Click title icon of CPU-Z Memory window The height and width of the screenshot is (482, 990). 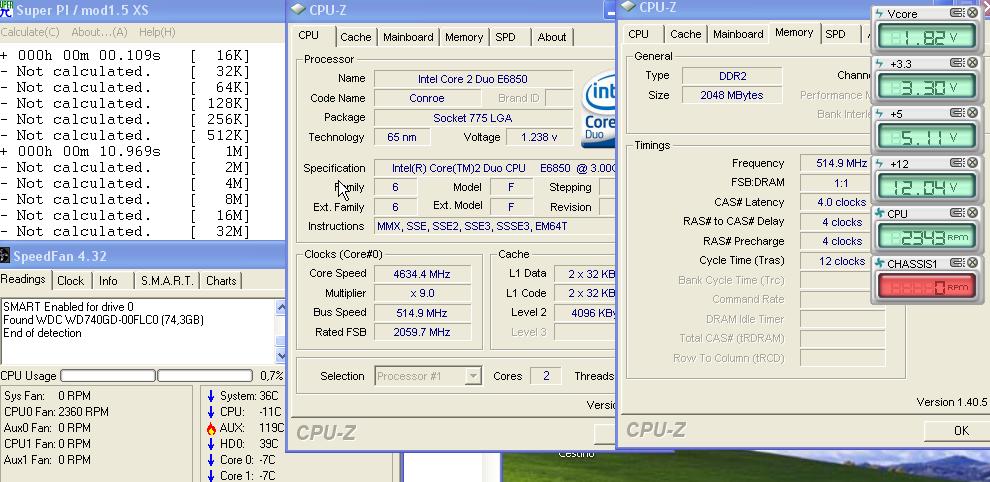tap(628, 7)
